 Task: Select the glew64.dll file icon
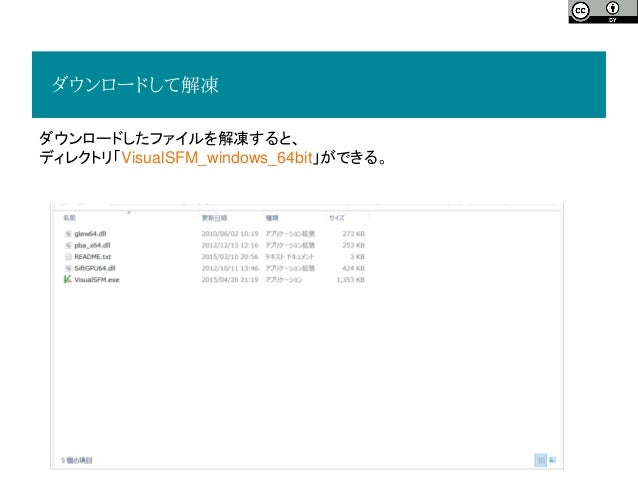tap(68, 234)
